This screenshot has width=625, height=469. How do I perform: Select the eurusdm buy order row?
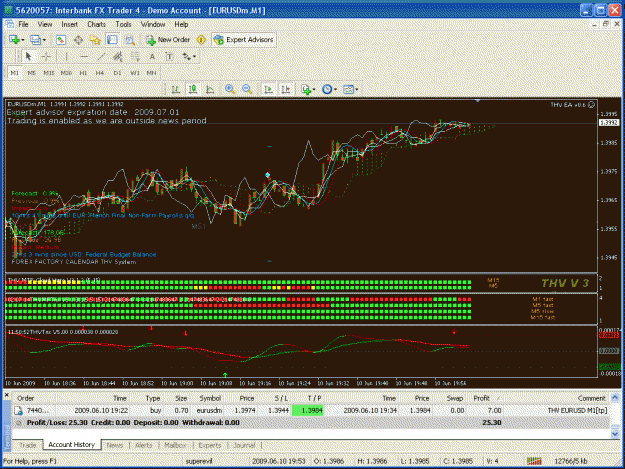tap(311, 410)
